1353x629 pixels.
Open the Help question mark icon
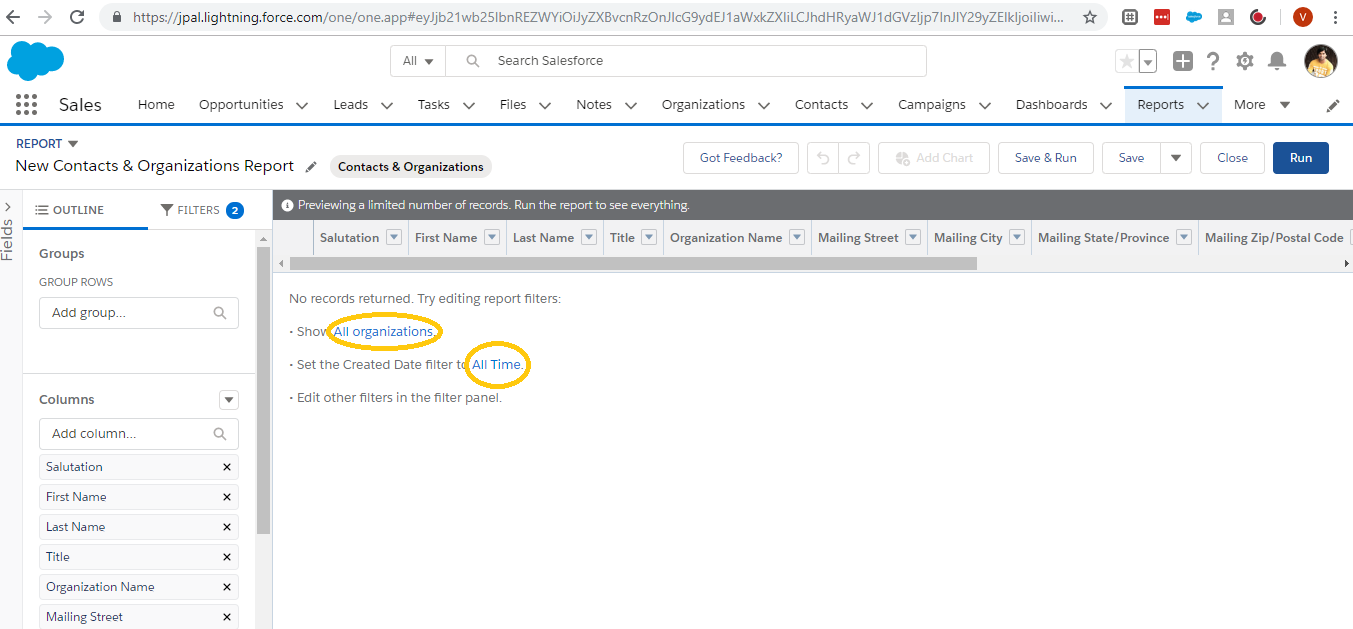(1213, 61)
